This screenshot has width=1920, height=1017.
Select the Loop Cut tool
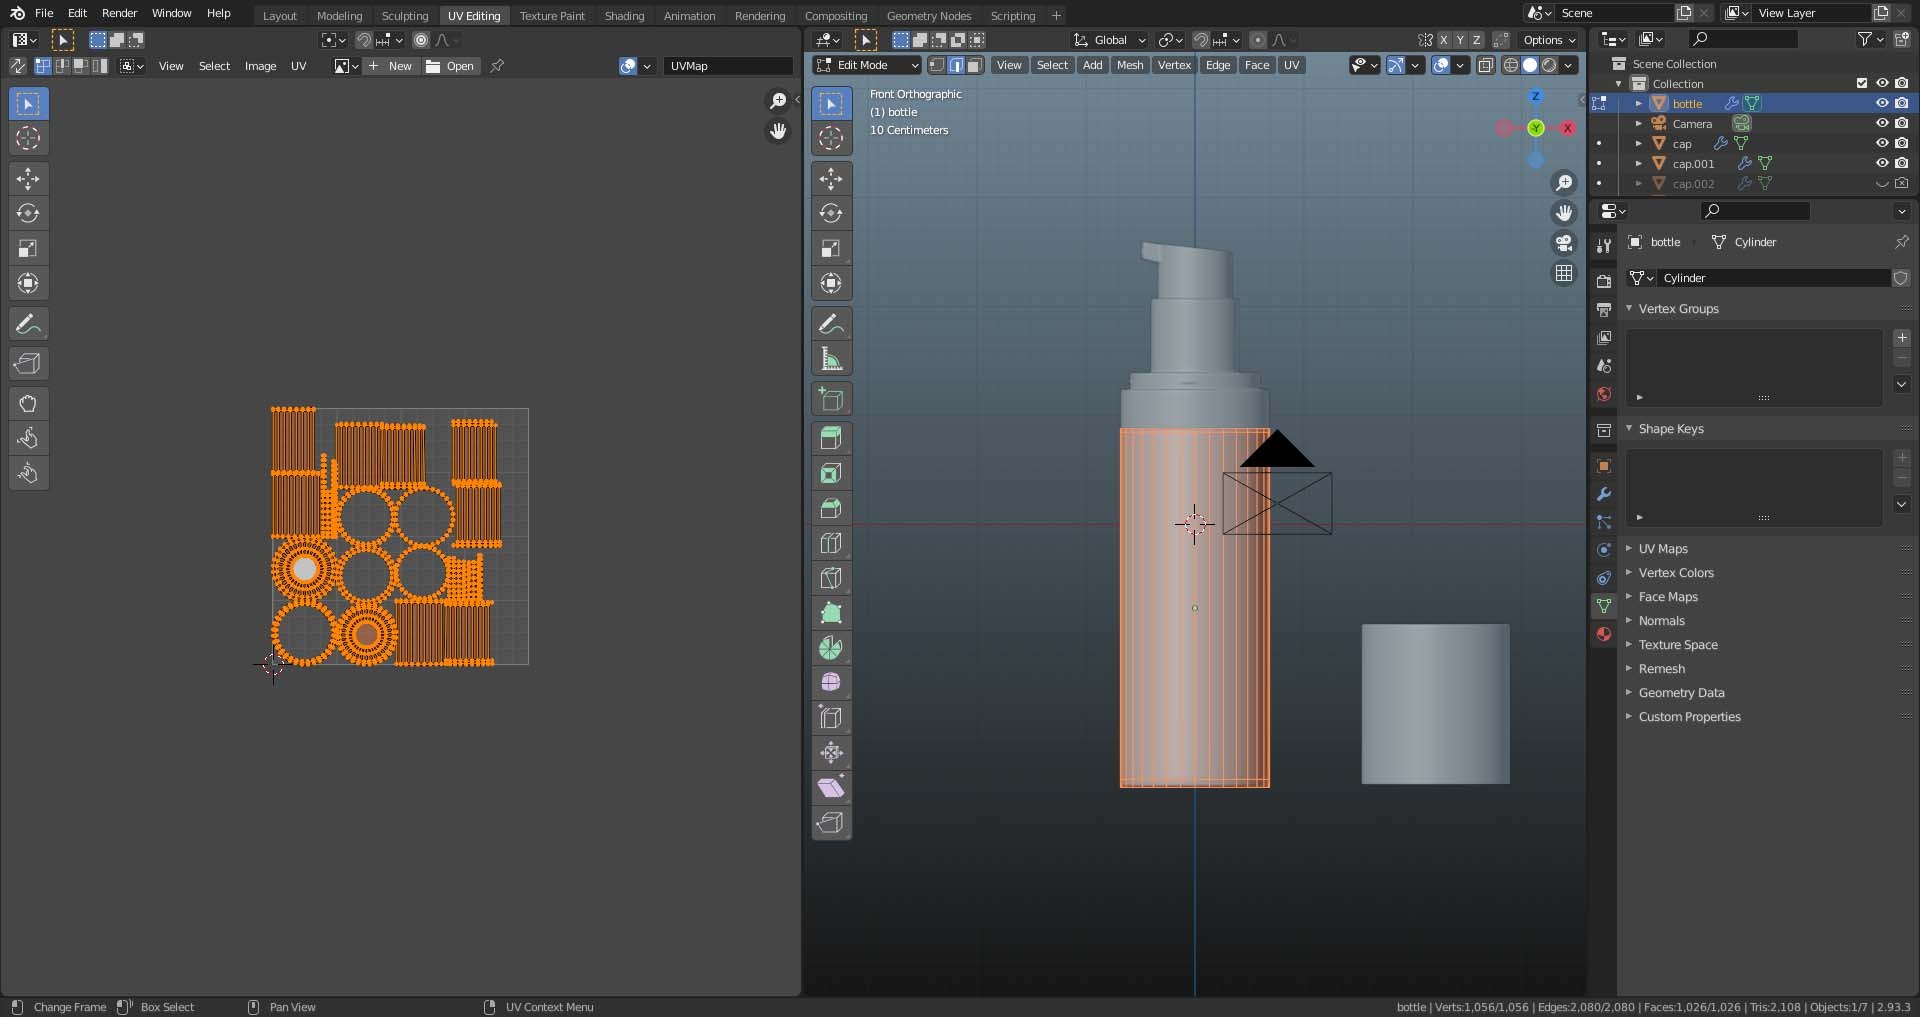(x=831, y=543)
